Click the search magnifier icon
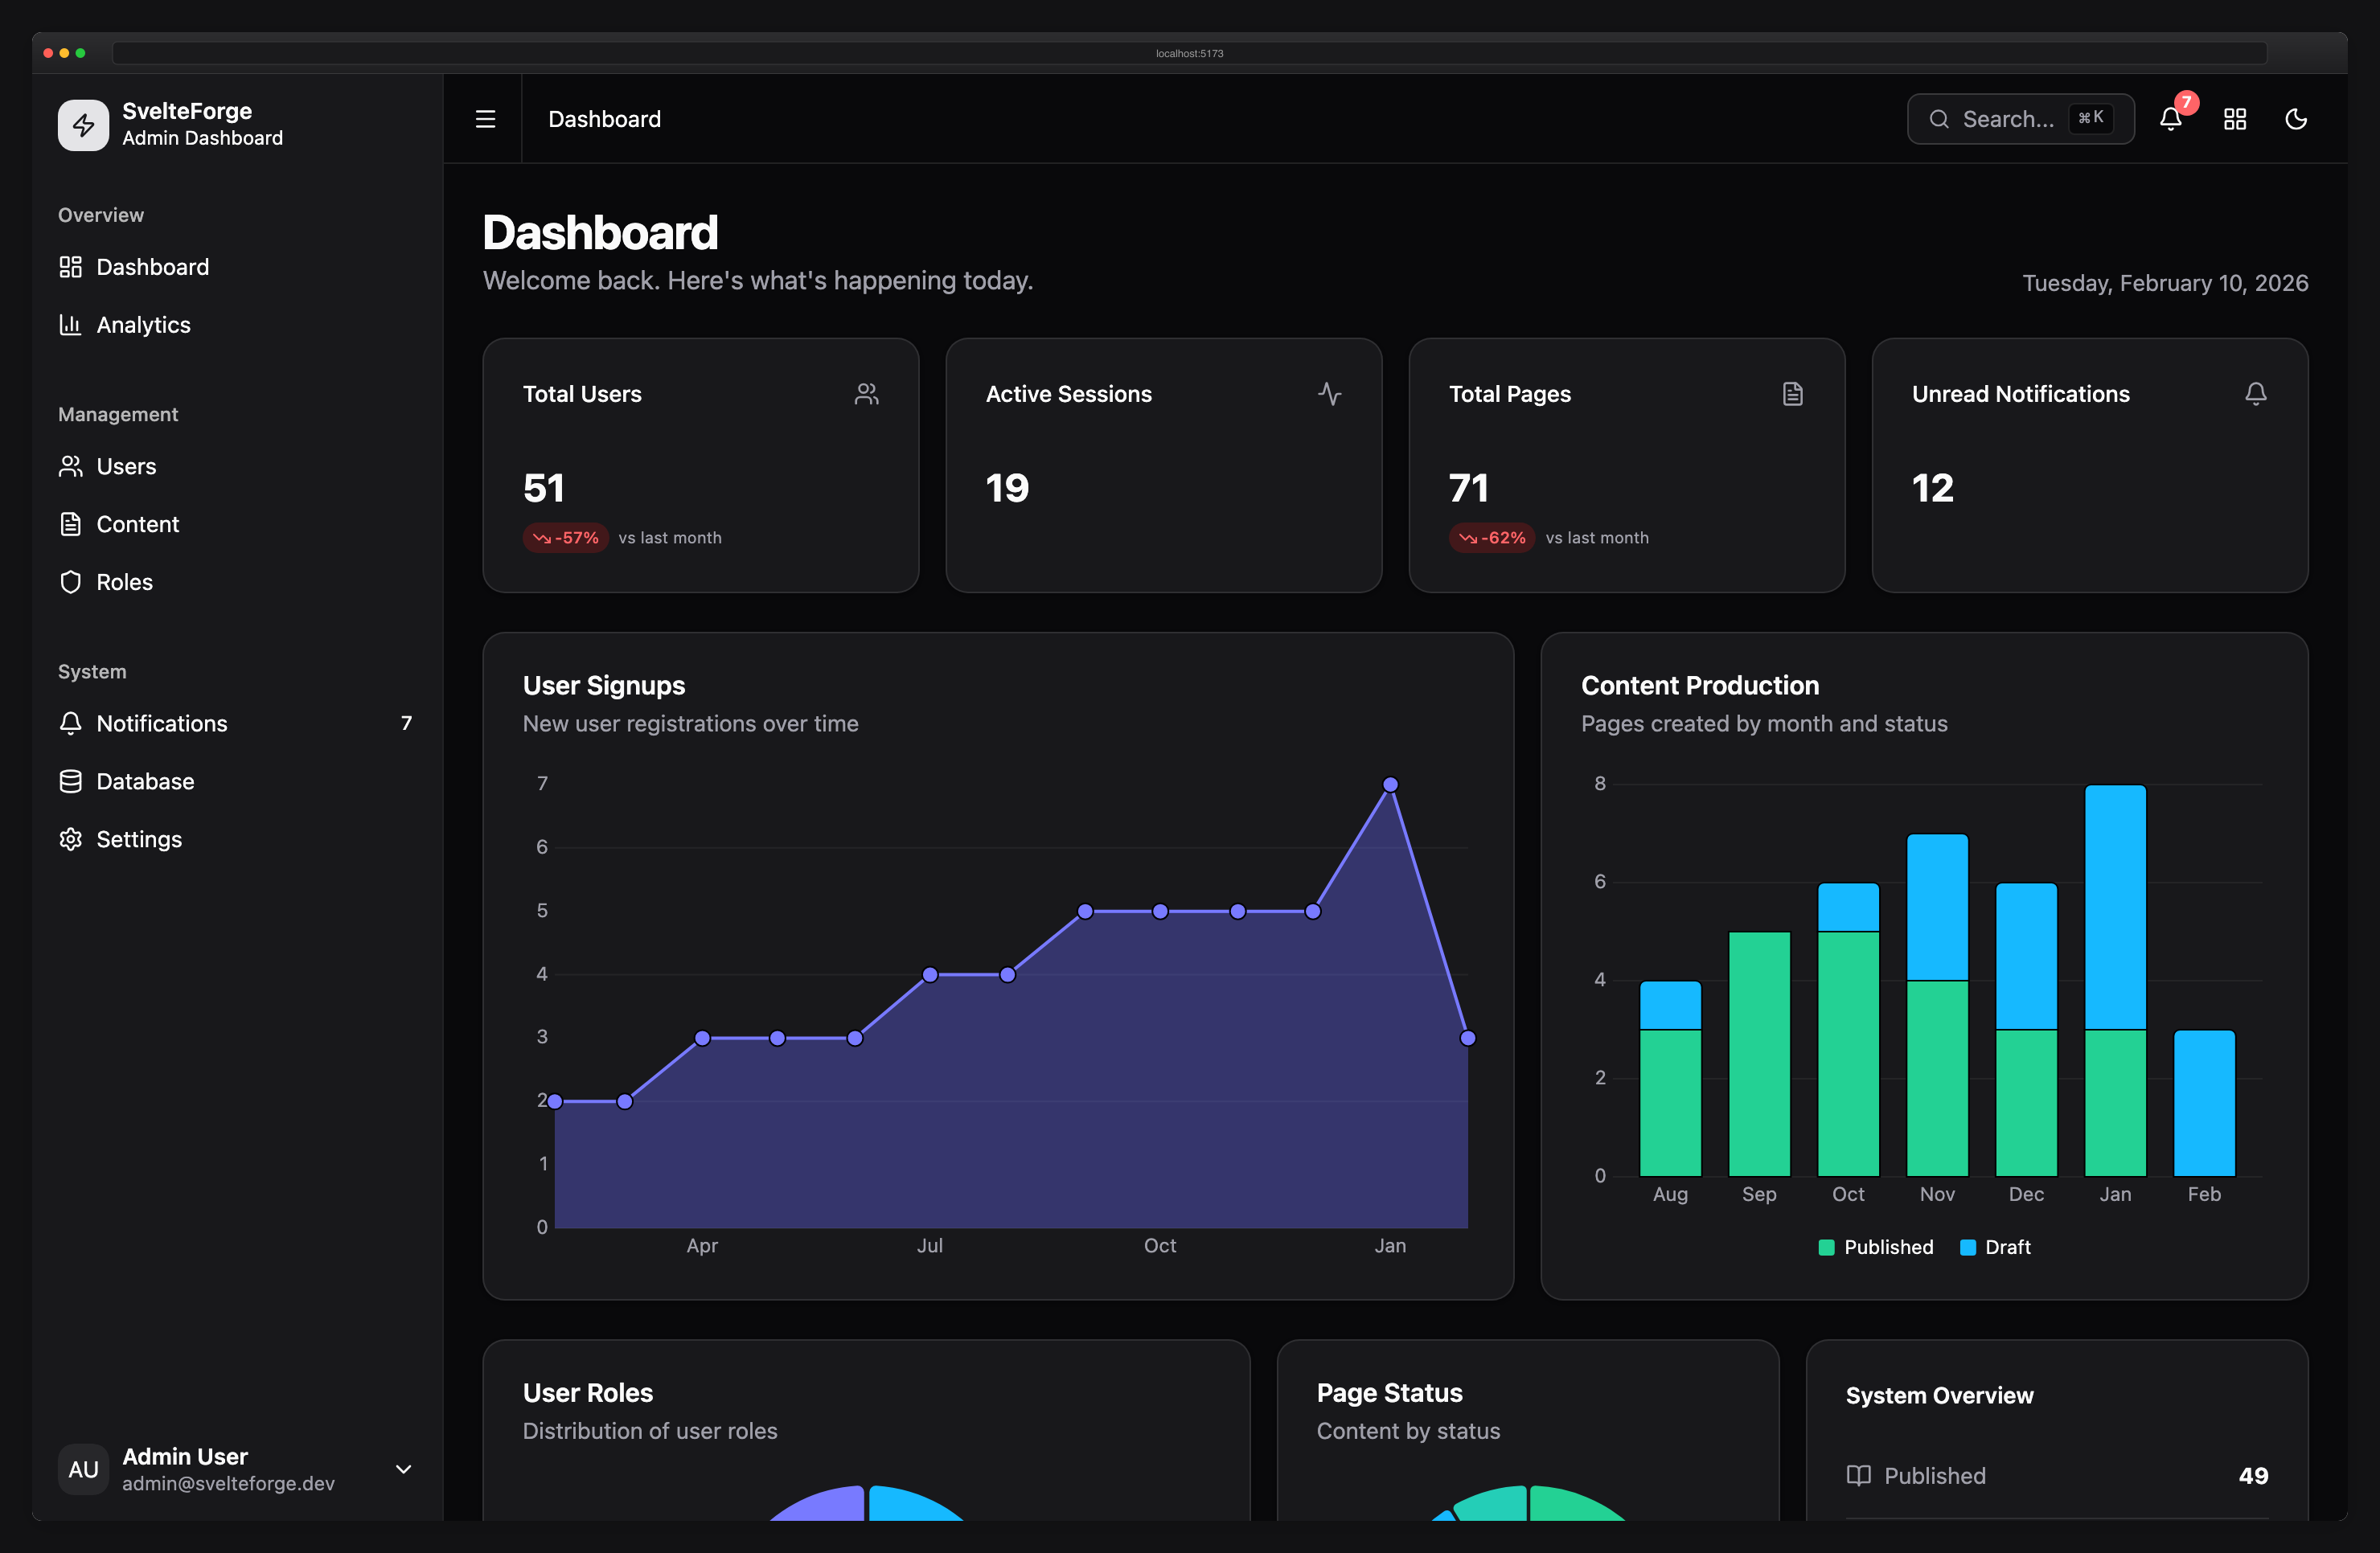The image size is (2380, 1553). pos(1938,119)
